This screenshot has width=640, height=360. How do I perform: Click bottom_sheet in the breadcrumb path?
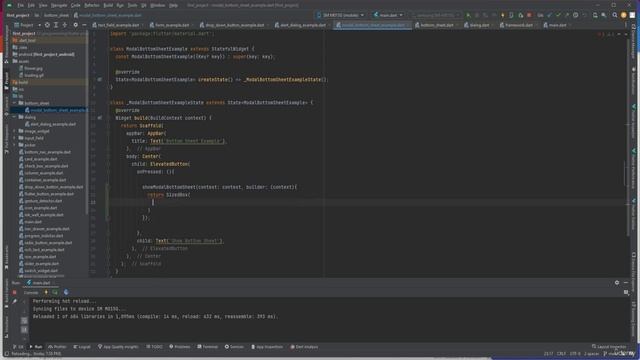click(x=56, y=15)
